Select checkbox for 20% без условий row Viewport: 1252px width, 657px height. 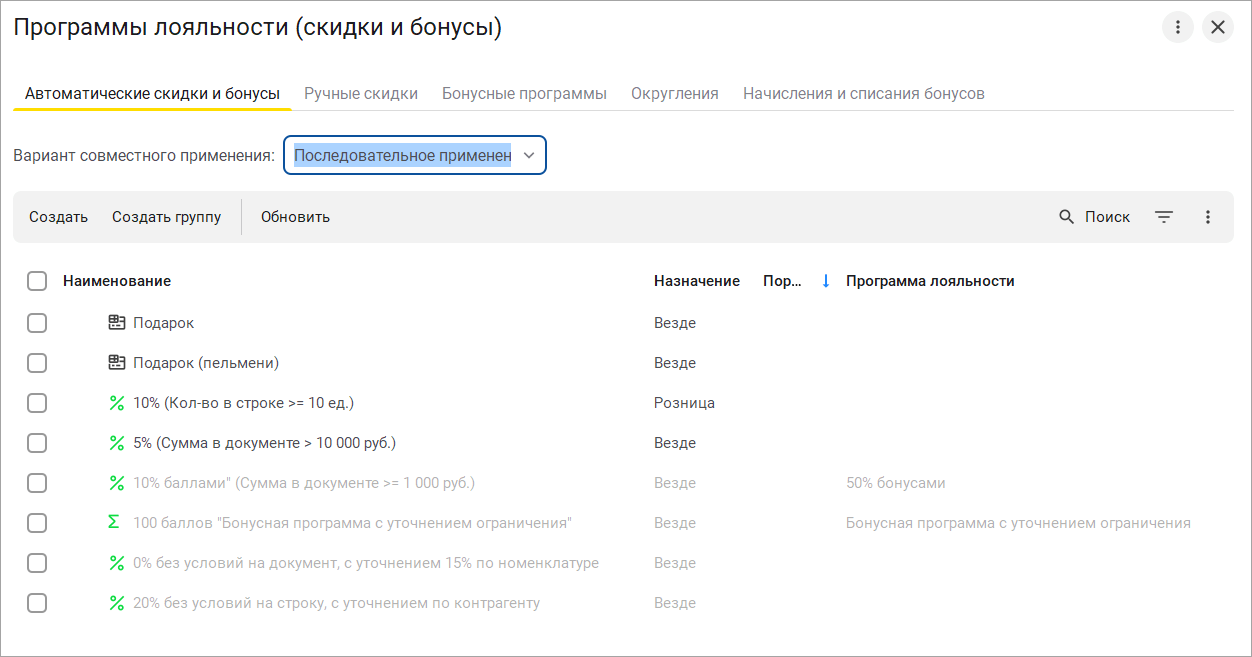click(x=37, y=603)
